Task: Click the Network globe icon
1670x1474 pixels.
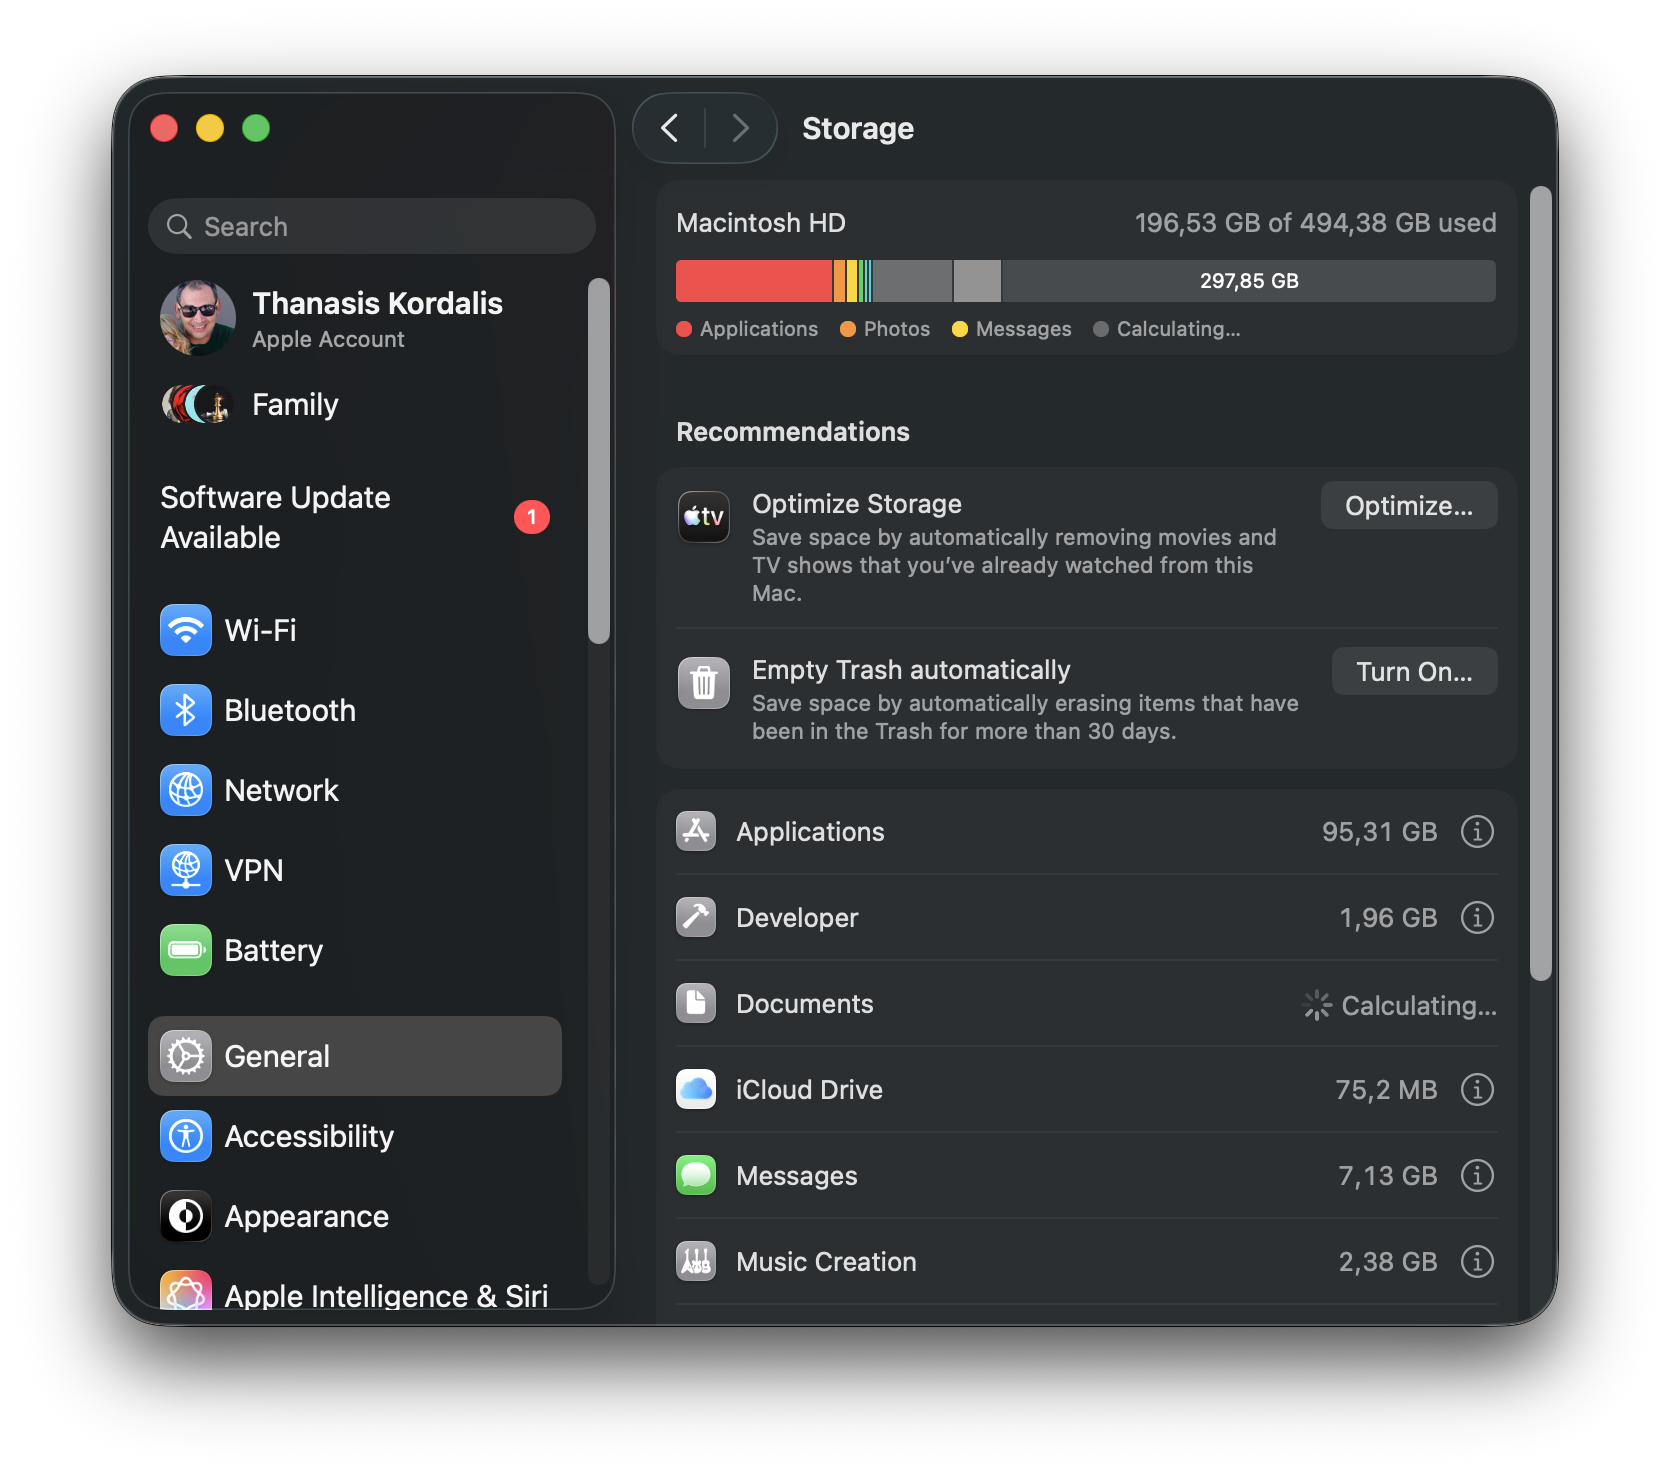Action: pos(186,790)
